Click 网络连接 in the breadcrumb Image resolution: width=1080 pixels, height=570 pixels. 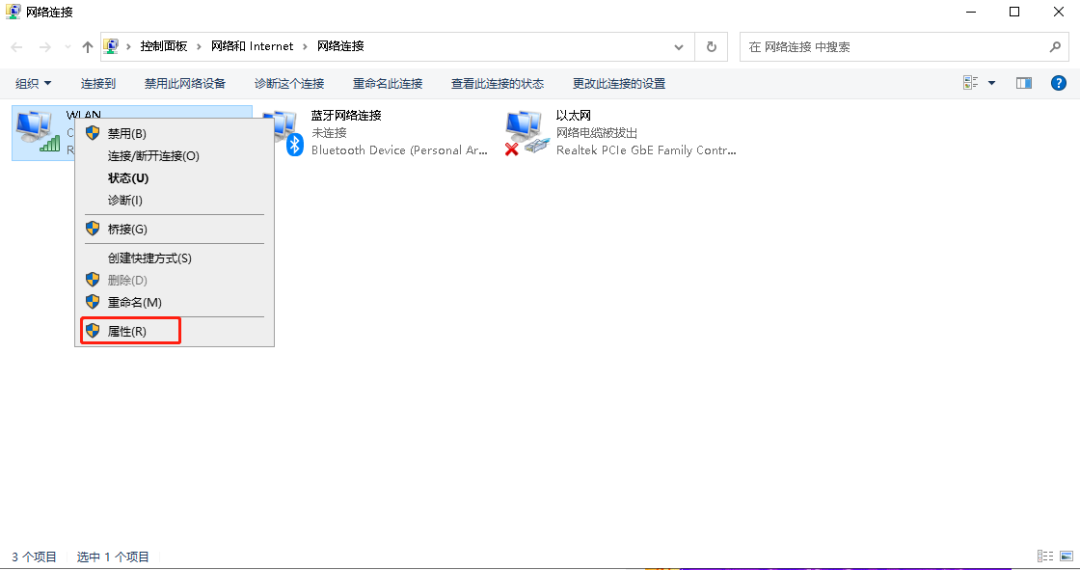point(340,46)
